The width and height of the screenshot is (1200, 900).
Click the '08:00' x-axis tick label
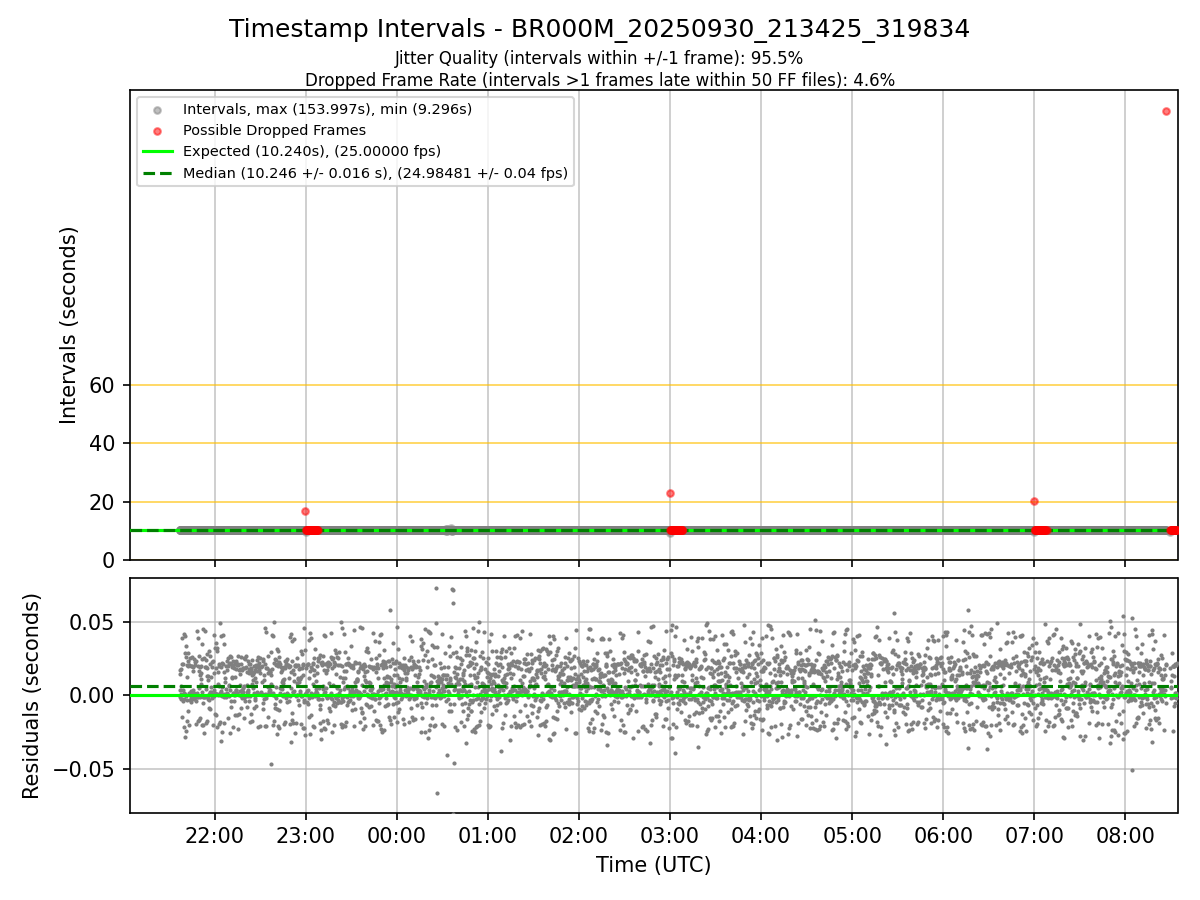(1125, 835)
